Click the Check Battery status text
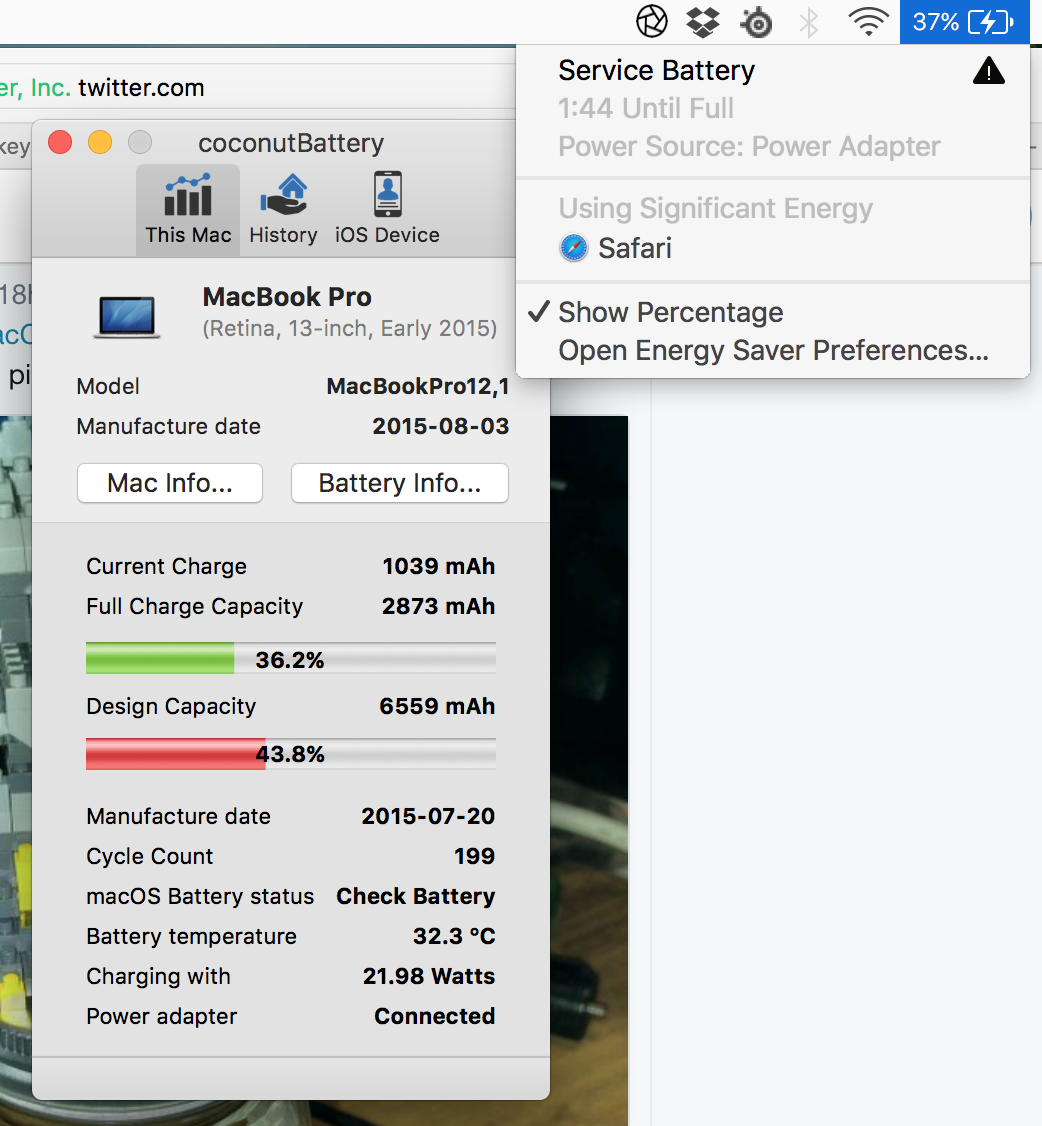The image size is (1042, 1126). (416, 896)
